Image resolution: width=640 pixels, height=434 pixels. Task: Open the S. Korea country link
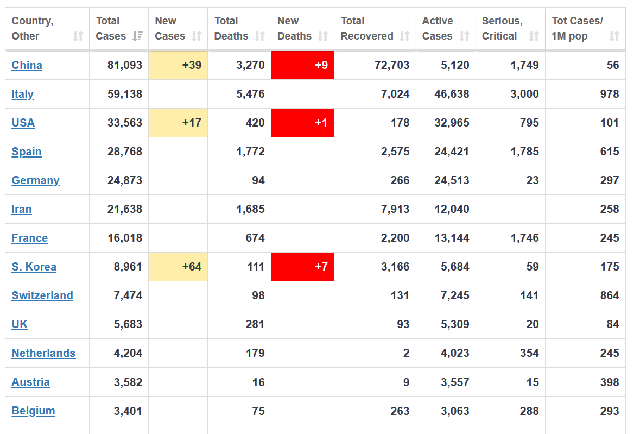34,267
